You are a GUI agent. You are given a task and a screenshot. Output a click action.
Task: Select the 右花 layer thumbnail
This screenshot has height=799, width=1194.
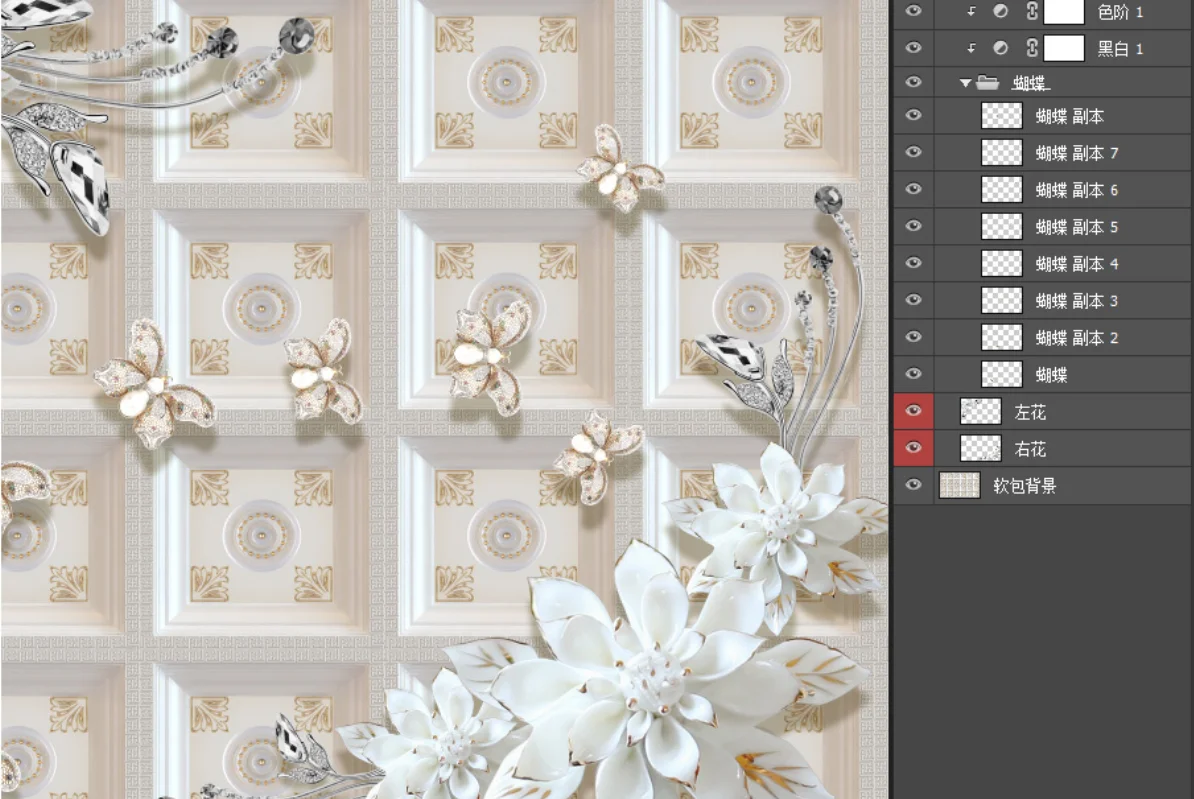pyautogui.click(x=980, y=448)
